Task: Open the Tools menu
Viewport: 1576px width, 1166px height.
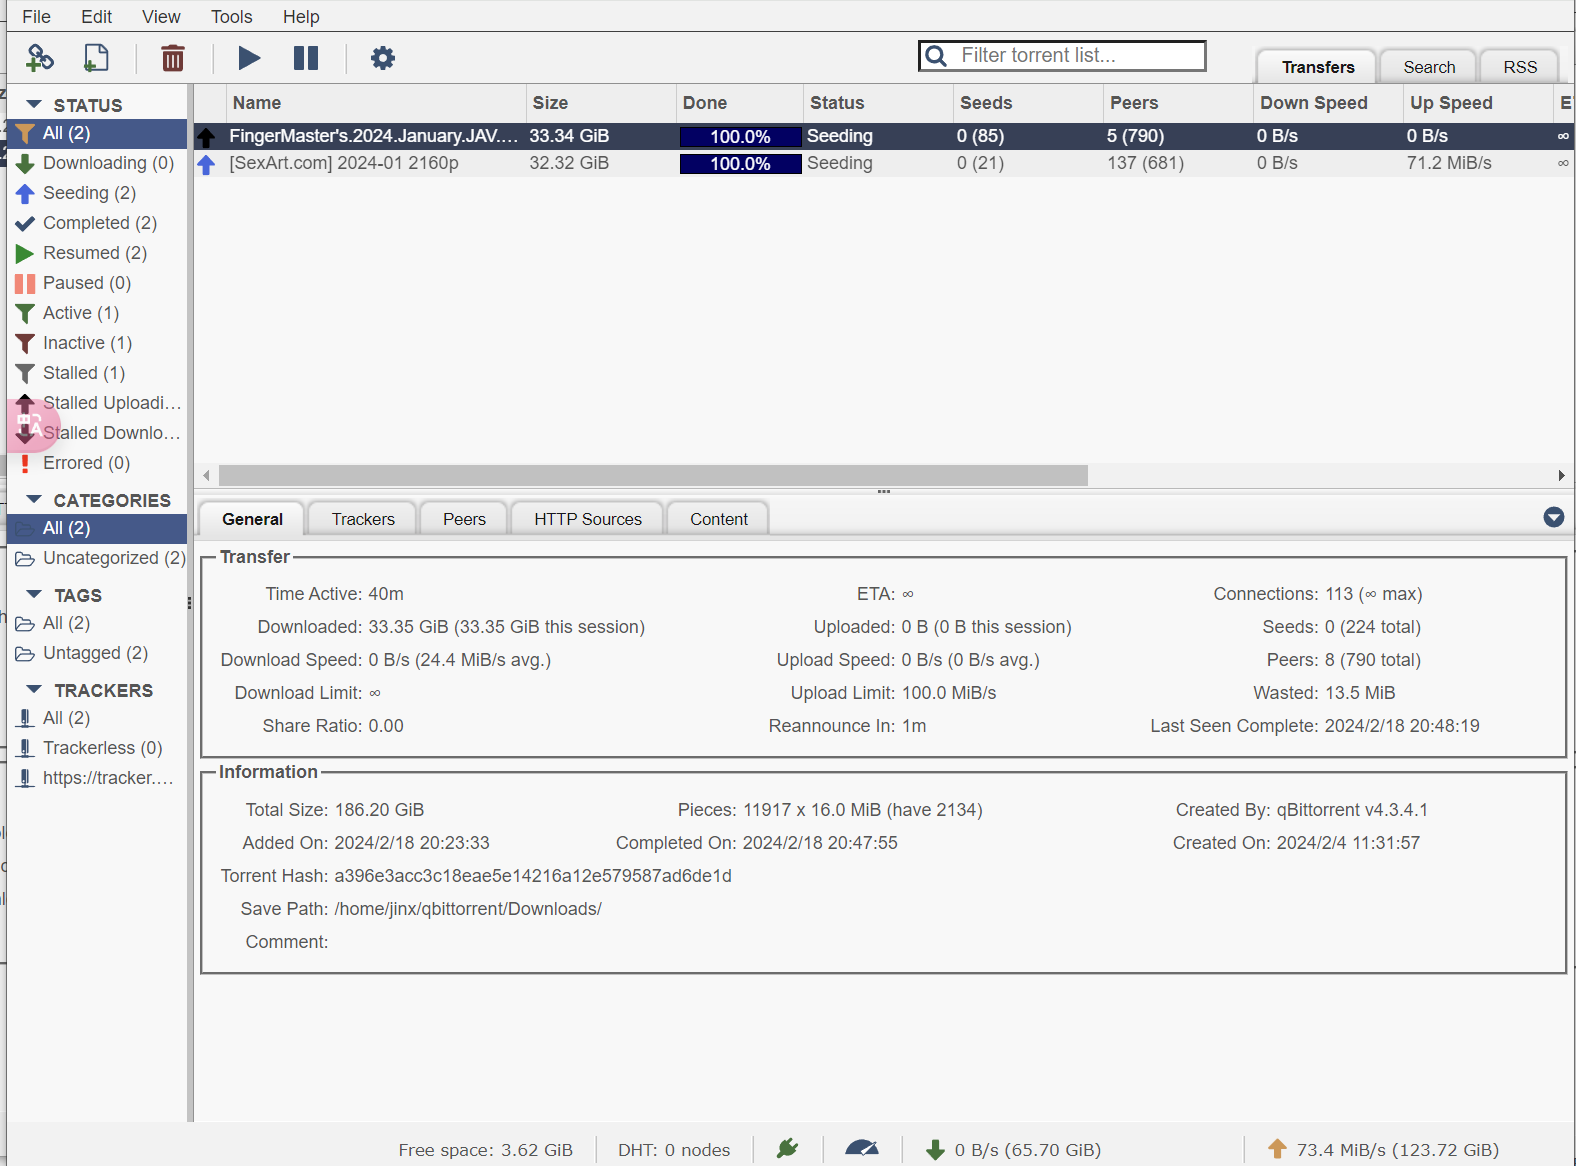Action: [231, 17]
